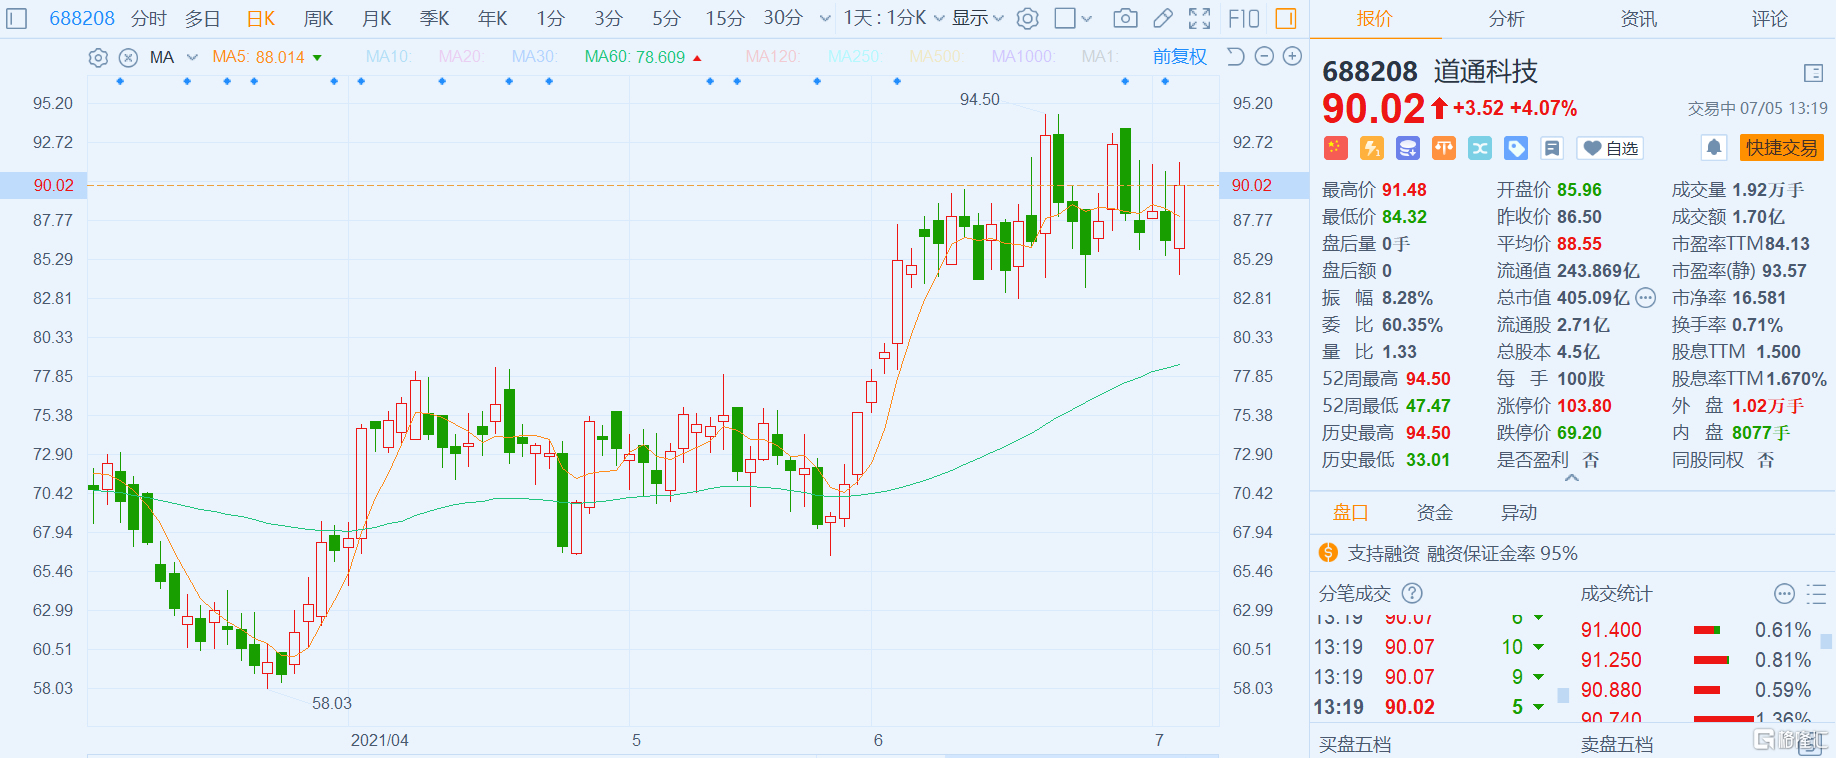
Task: Open chart settings gear in top toolbar
Action: [x=1027, y=18]
